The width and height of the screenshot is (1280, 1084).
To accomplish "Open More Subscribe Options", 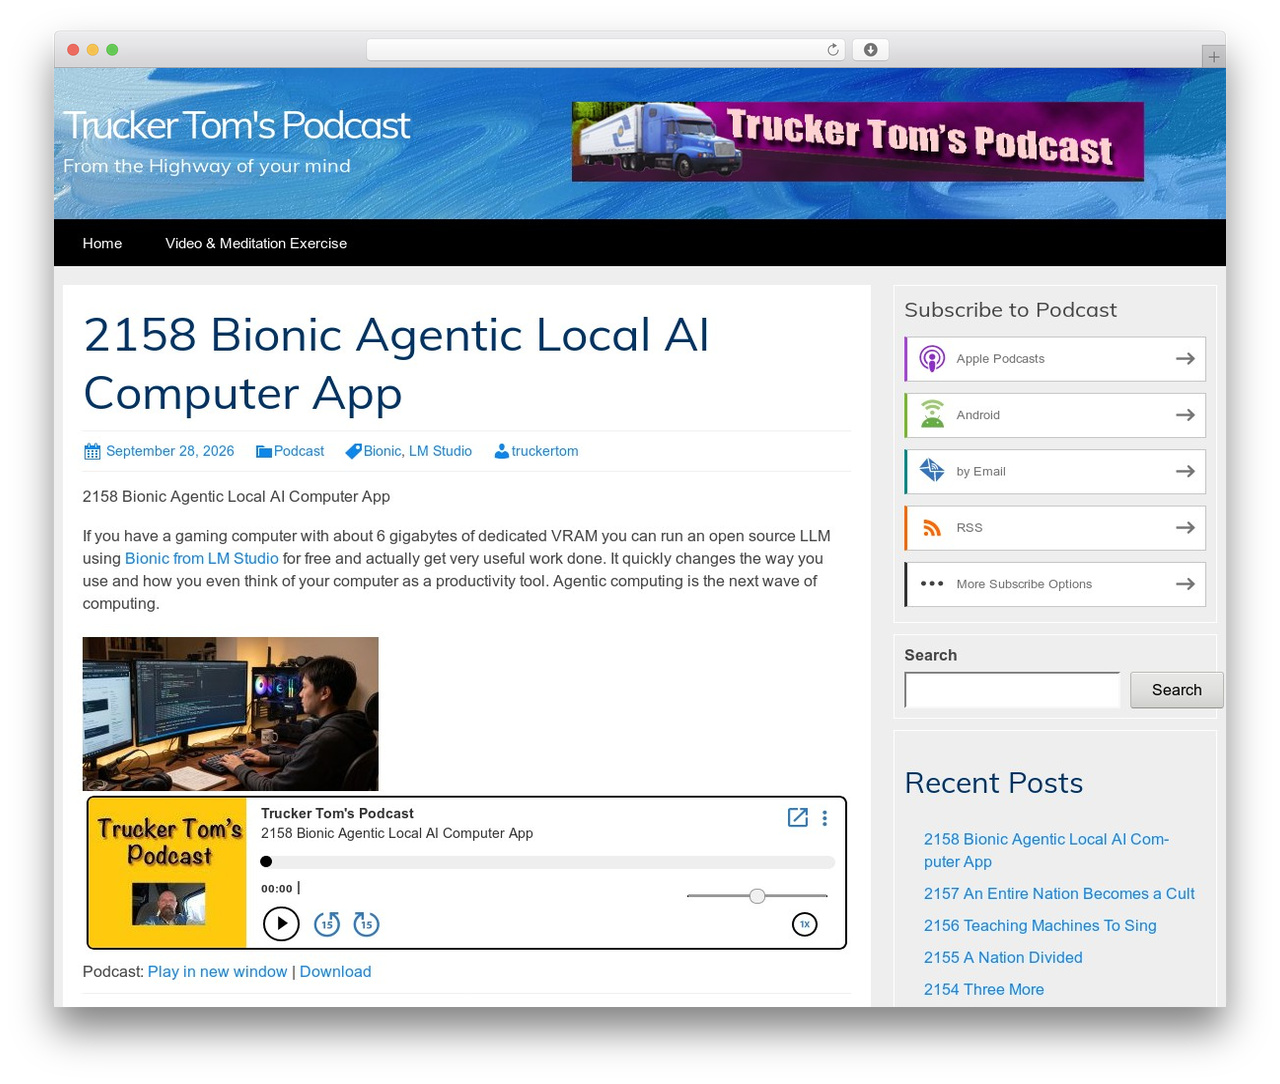I will [x=1055, y=584].
